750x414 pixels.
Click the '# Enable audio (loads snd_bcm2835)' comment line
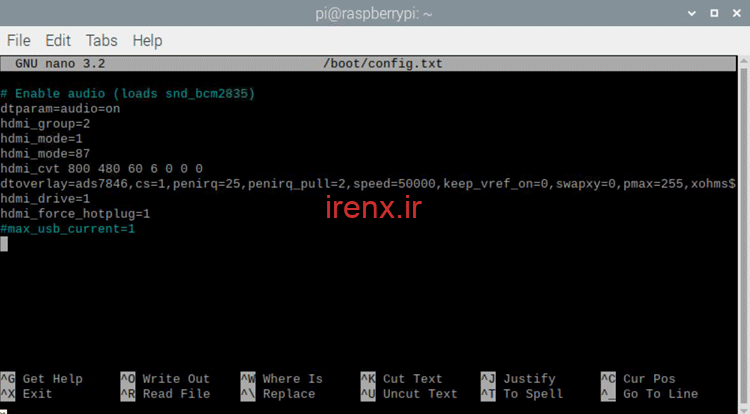click(x=128, y=94)
